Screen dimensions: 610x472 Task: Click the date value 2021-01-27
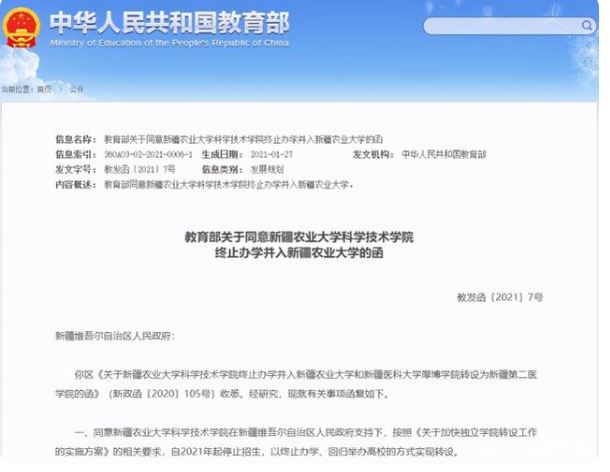[272, 154]
